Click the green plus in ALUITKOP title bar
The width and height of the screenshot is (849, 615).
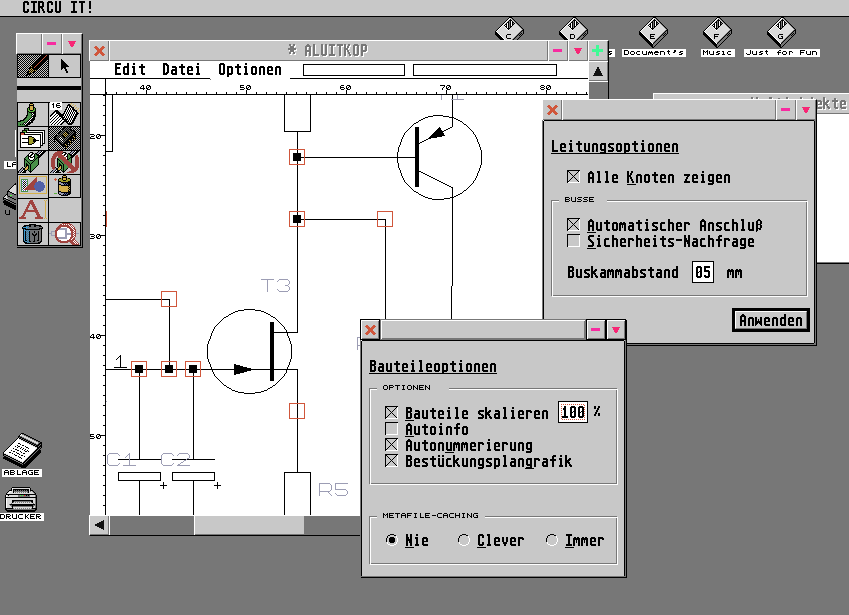point(597,51)
